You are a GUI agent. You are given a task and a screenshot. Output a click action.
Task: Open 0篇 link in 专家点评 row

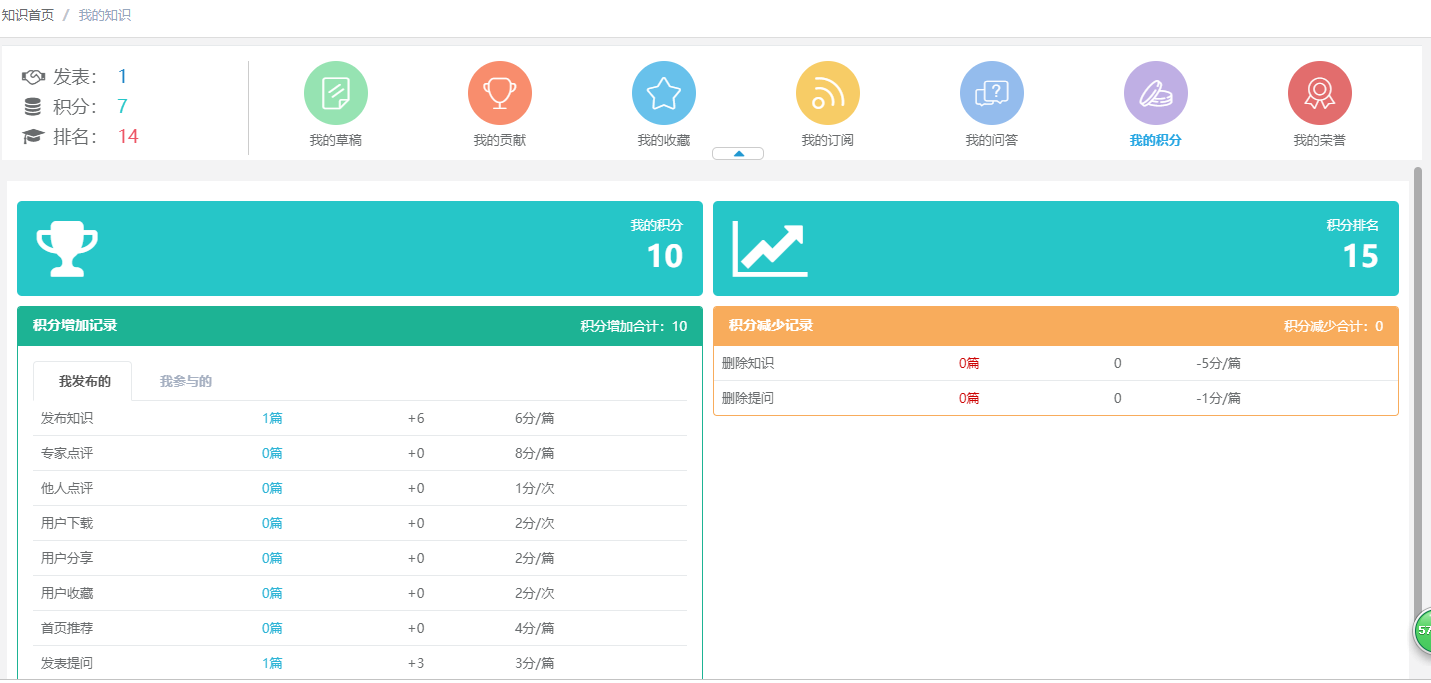272,453
